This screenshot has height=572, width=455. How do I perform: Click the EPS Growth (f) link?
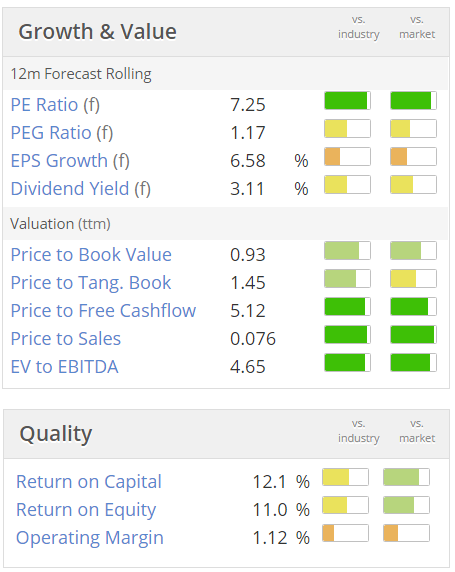70,161
